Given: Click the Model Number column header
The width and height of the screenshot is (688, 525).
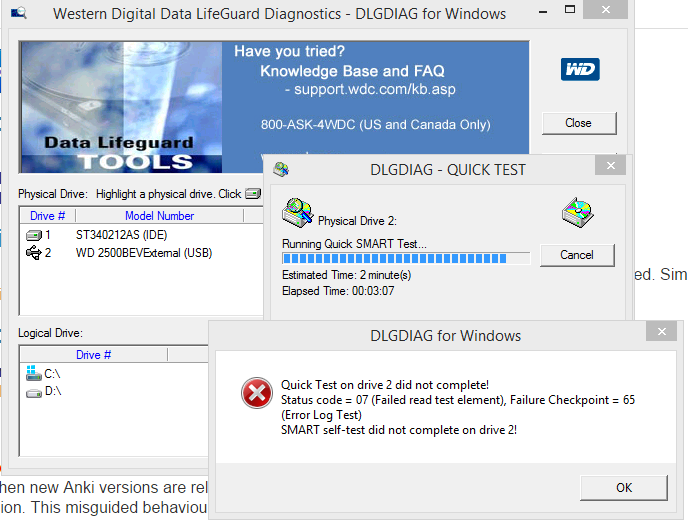Looking at the screenshot, I should coord(159,216).
